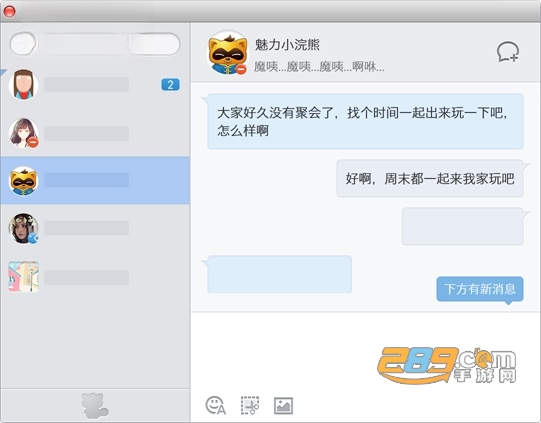Open 魅力小浣熊 profile avatar in chat header
The width and height of the screenshot is (541, 423).
point(227,52)
